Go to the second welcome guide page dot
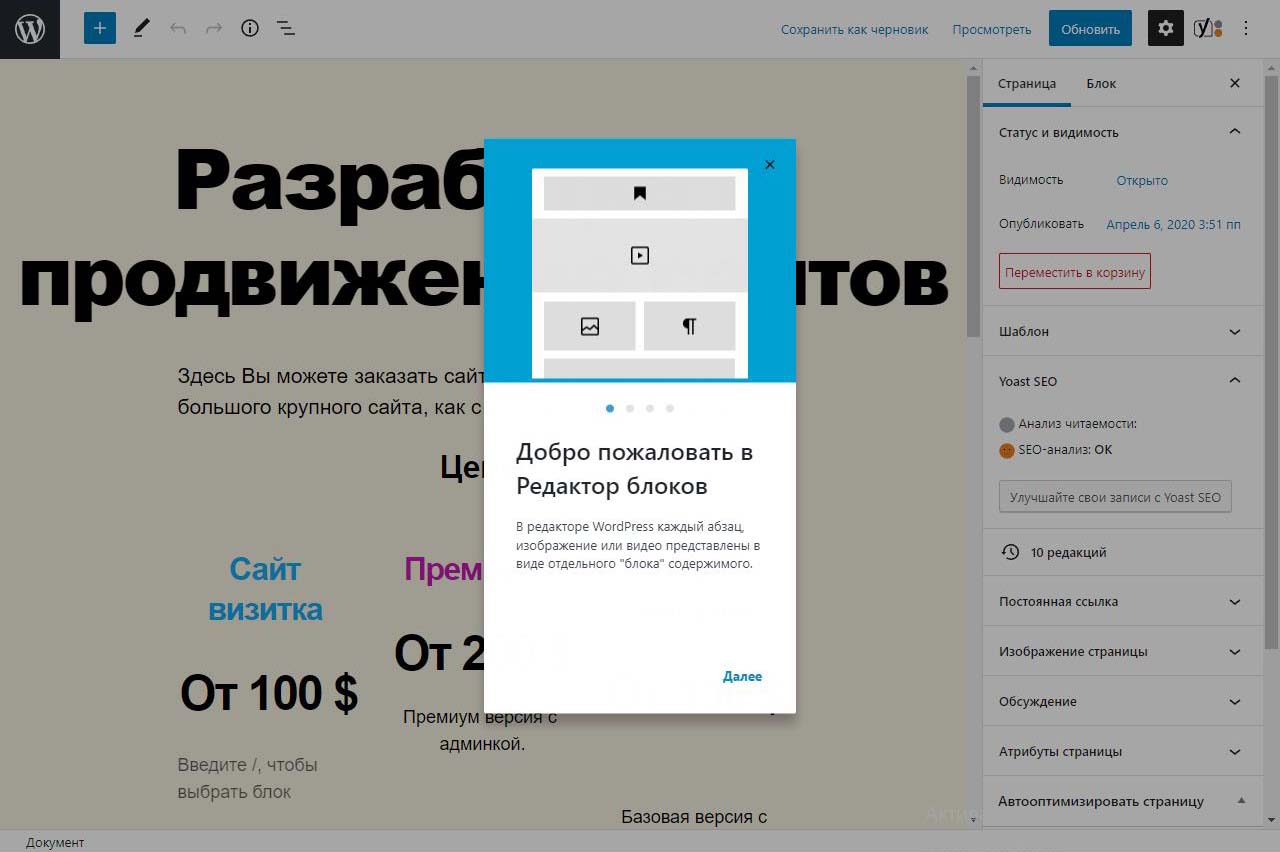Screen dimensions: 1280x852 pos(630,408)
